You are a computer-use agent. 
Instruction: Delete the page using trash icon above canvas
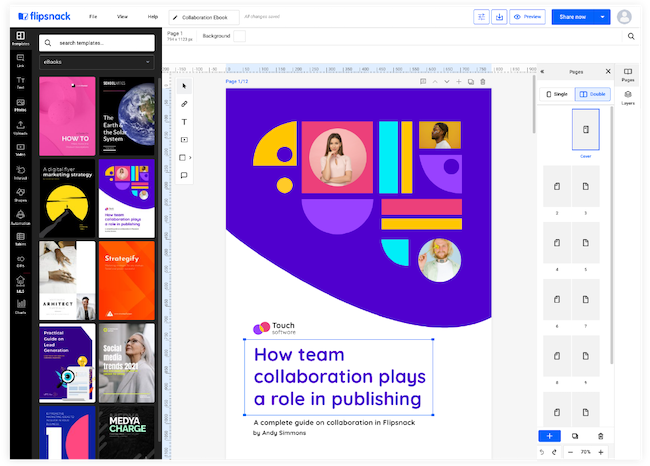pyautogui.click(x=483, y=81)
